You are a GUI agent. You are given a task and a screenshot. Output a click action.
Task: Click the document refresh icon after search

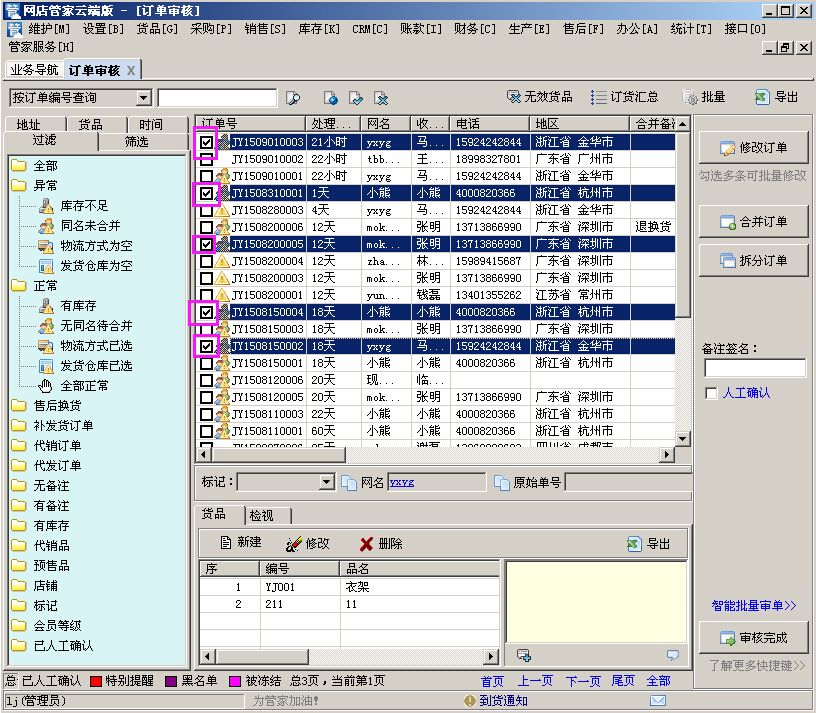(x=330, y=98)
